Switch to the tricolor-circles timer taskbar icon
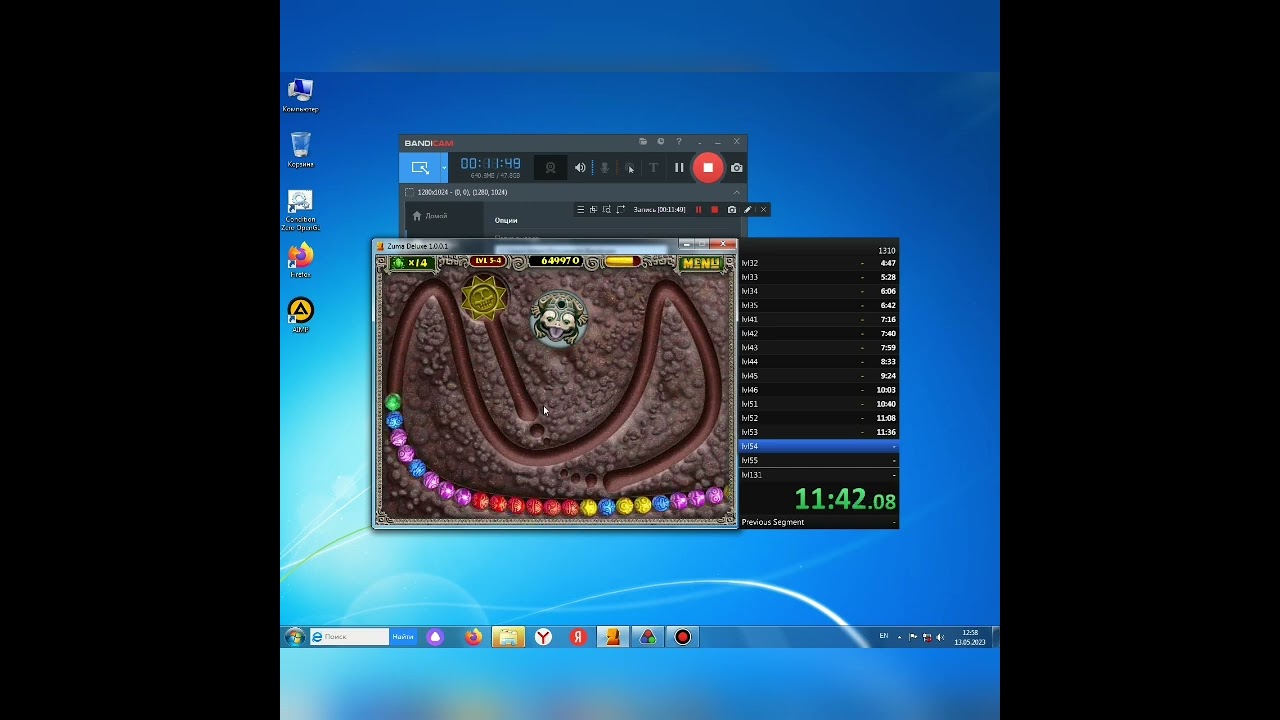Viewport: 1280px width, 720px height. [x=648, y=637]
